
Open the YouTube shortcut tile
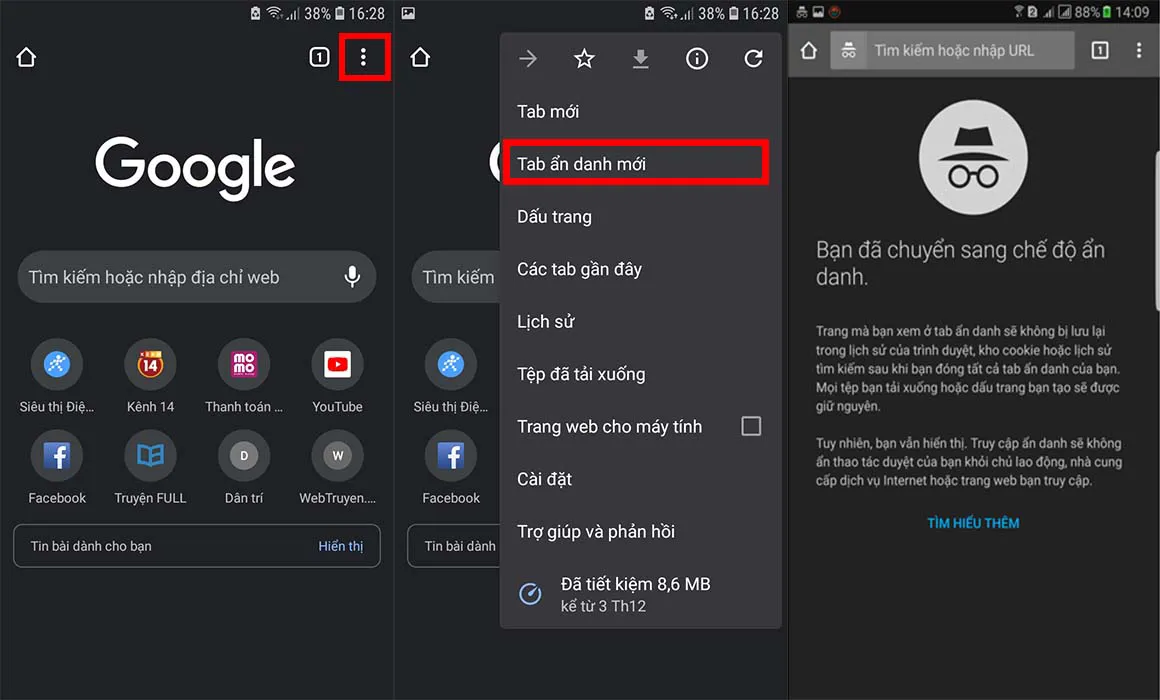pyautogui.click(x=337, y=365)
